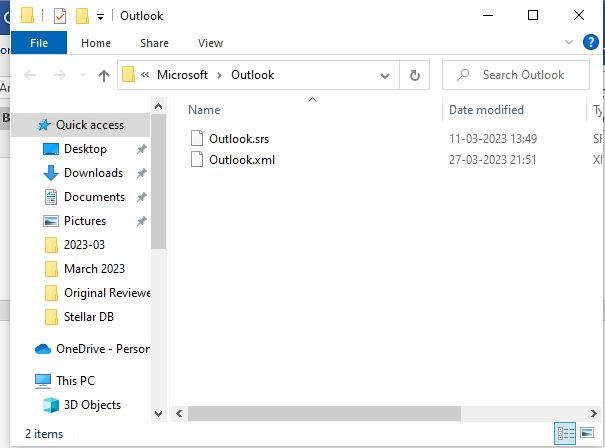The width and height of the screenshot is (605, 448).
Task: Go forward with the Forward arrow
Action: click(59, 75)
